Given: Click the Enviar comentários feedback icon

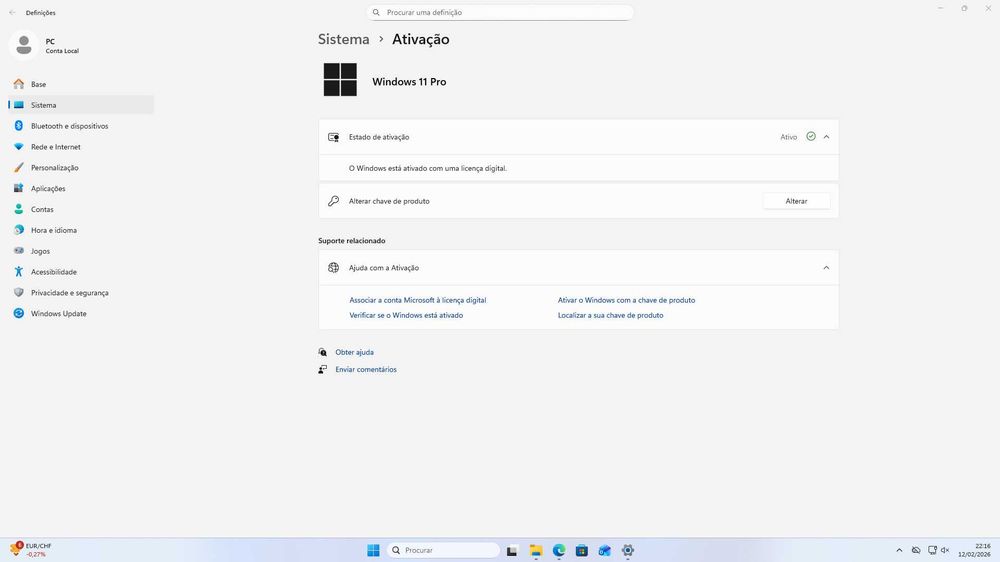Looking at the screenshot, I should [x=323, y=369].
